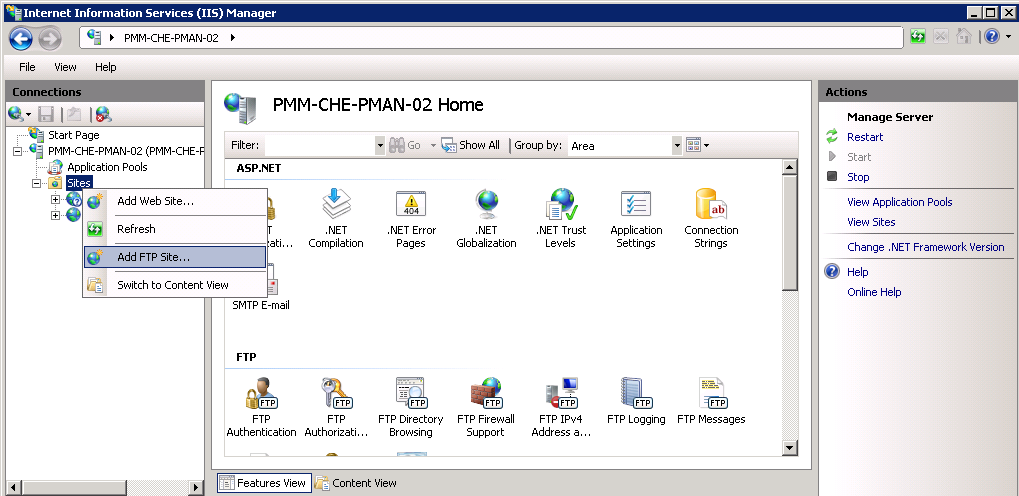Open FTP Logging feature

636,401
